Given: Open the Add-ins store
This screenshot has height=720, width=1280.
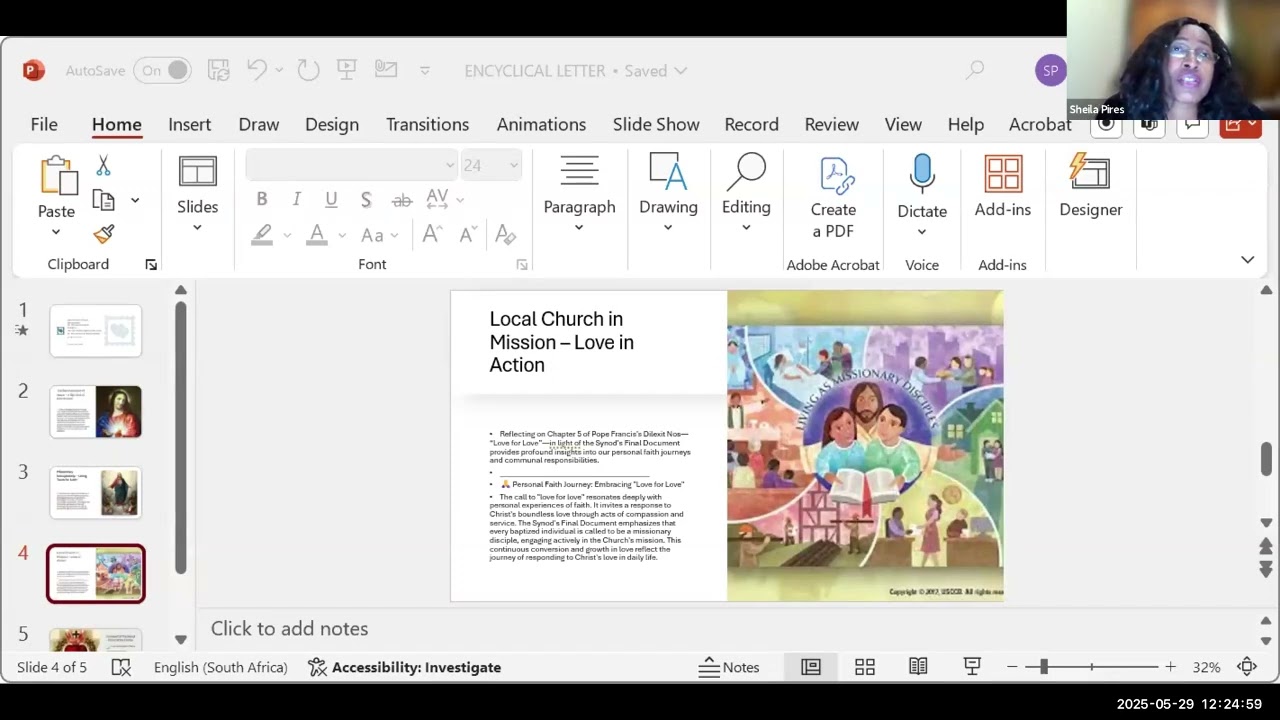Looking at the screenshot, I should 1002,186.
